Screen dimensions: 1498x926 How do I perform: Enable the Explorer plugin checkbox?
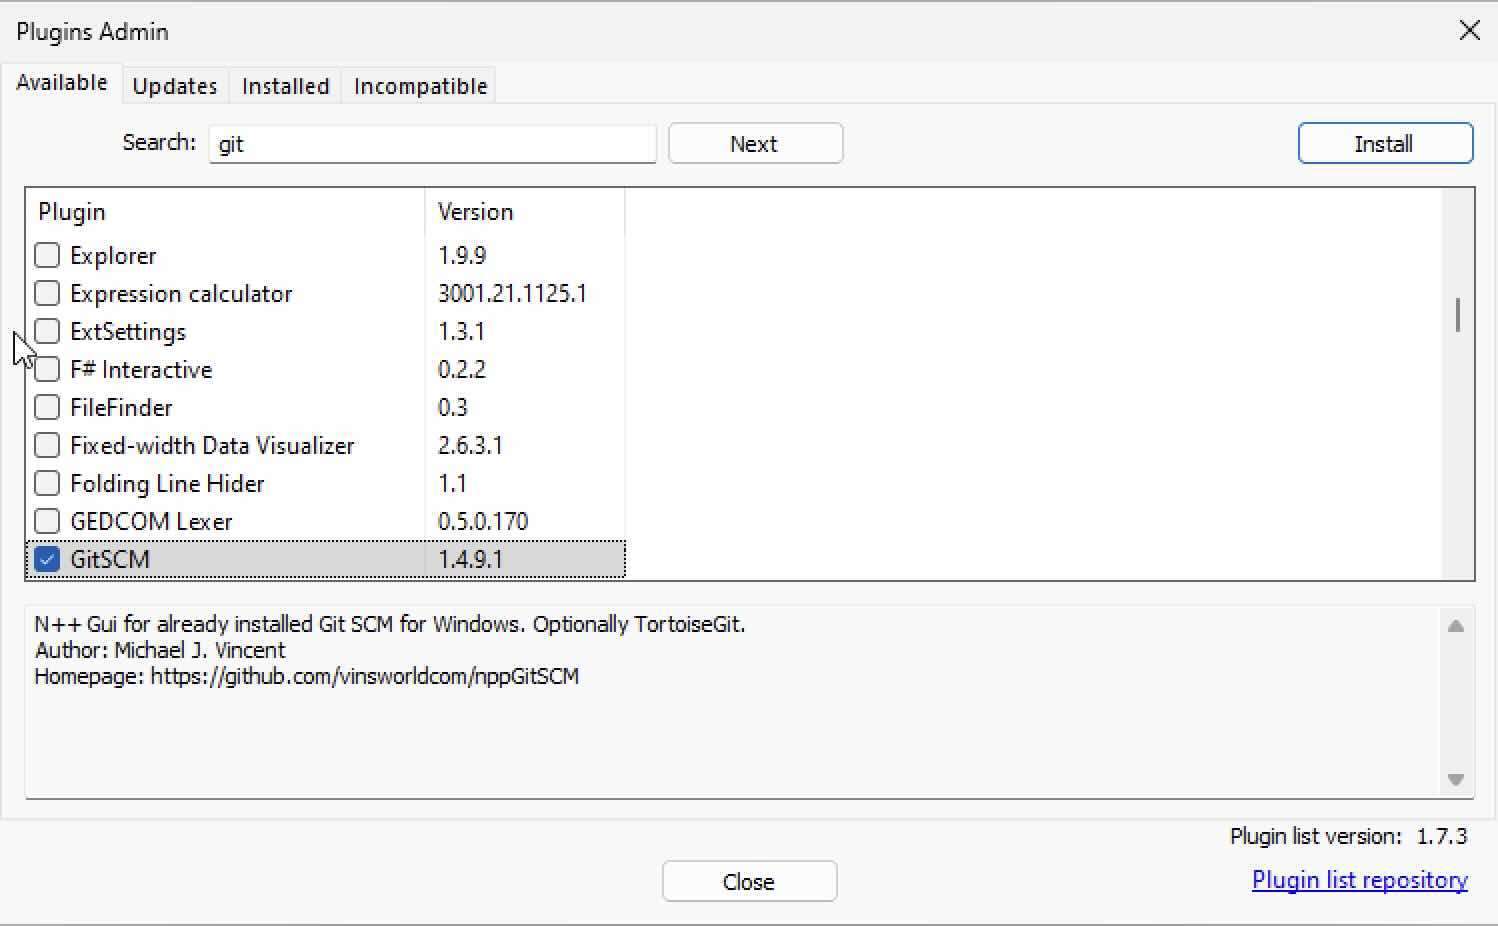click(47, 255)
